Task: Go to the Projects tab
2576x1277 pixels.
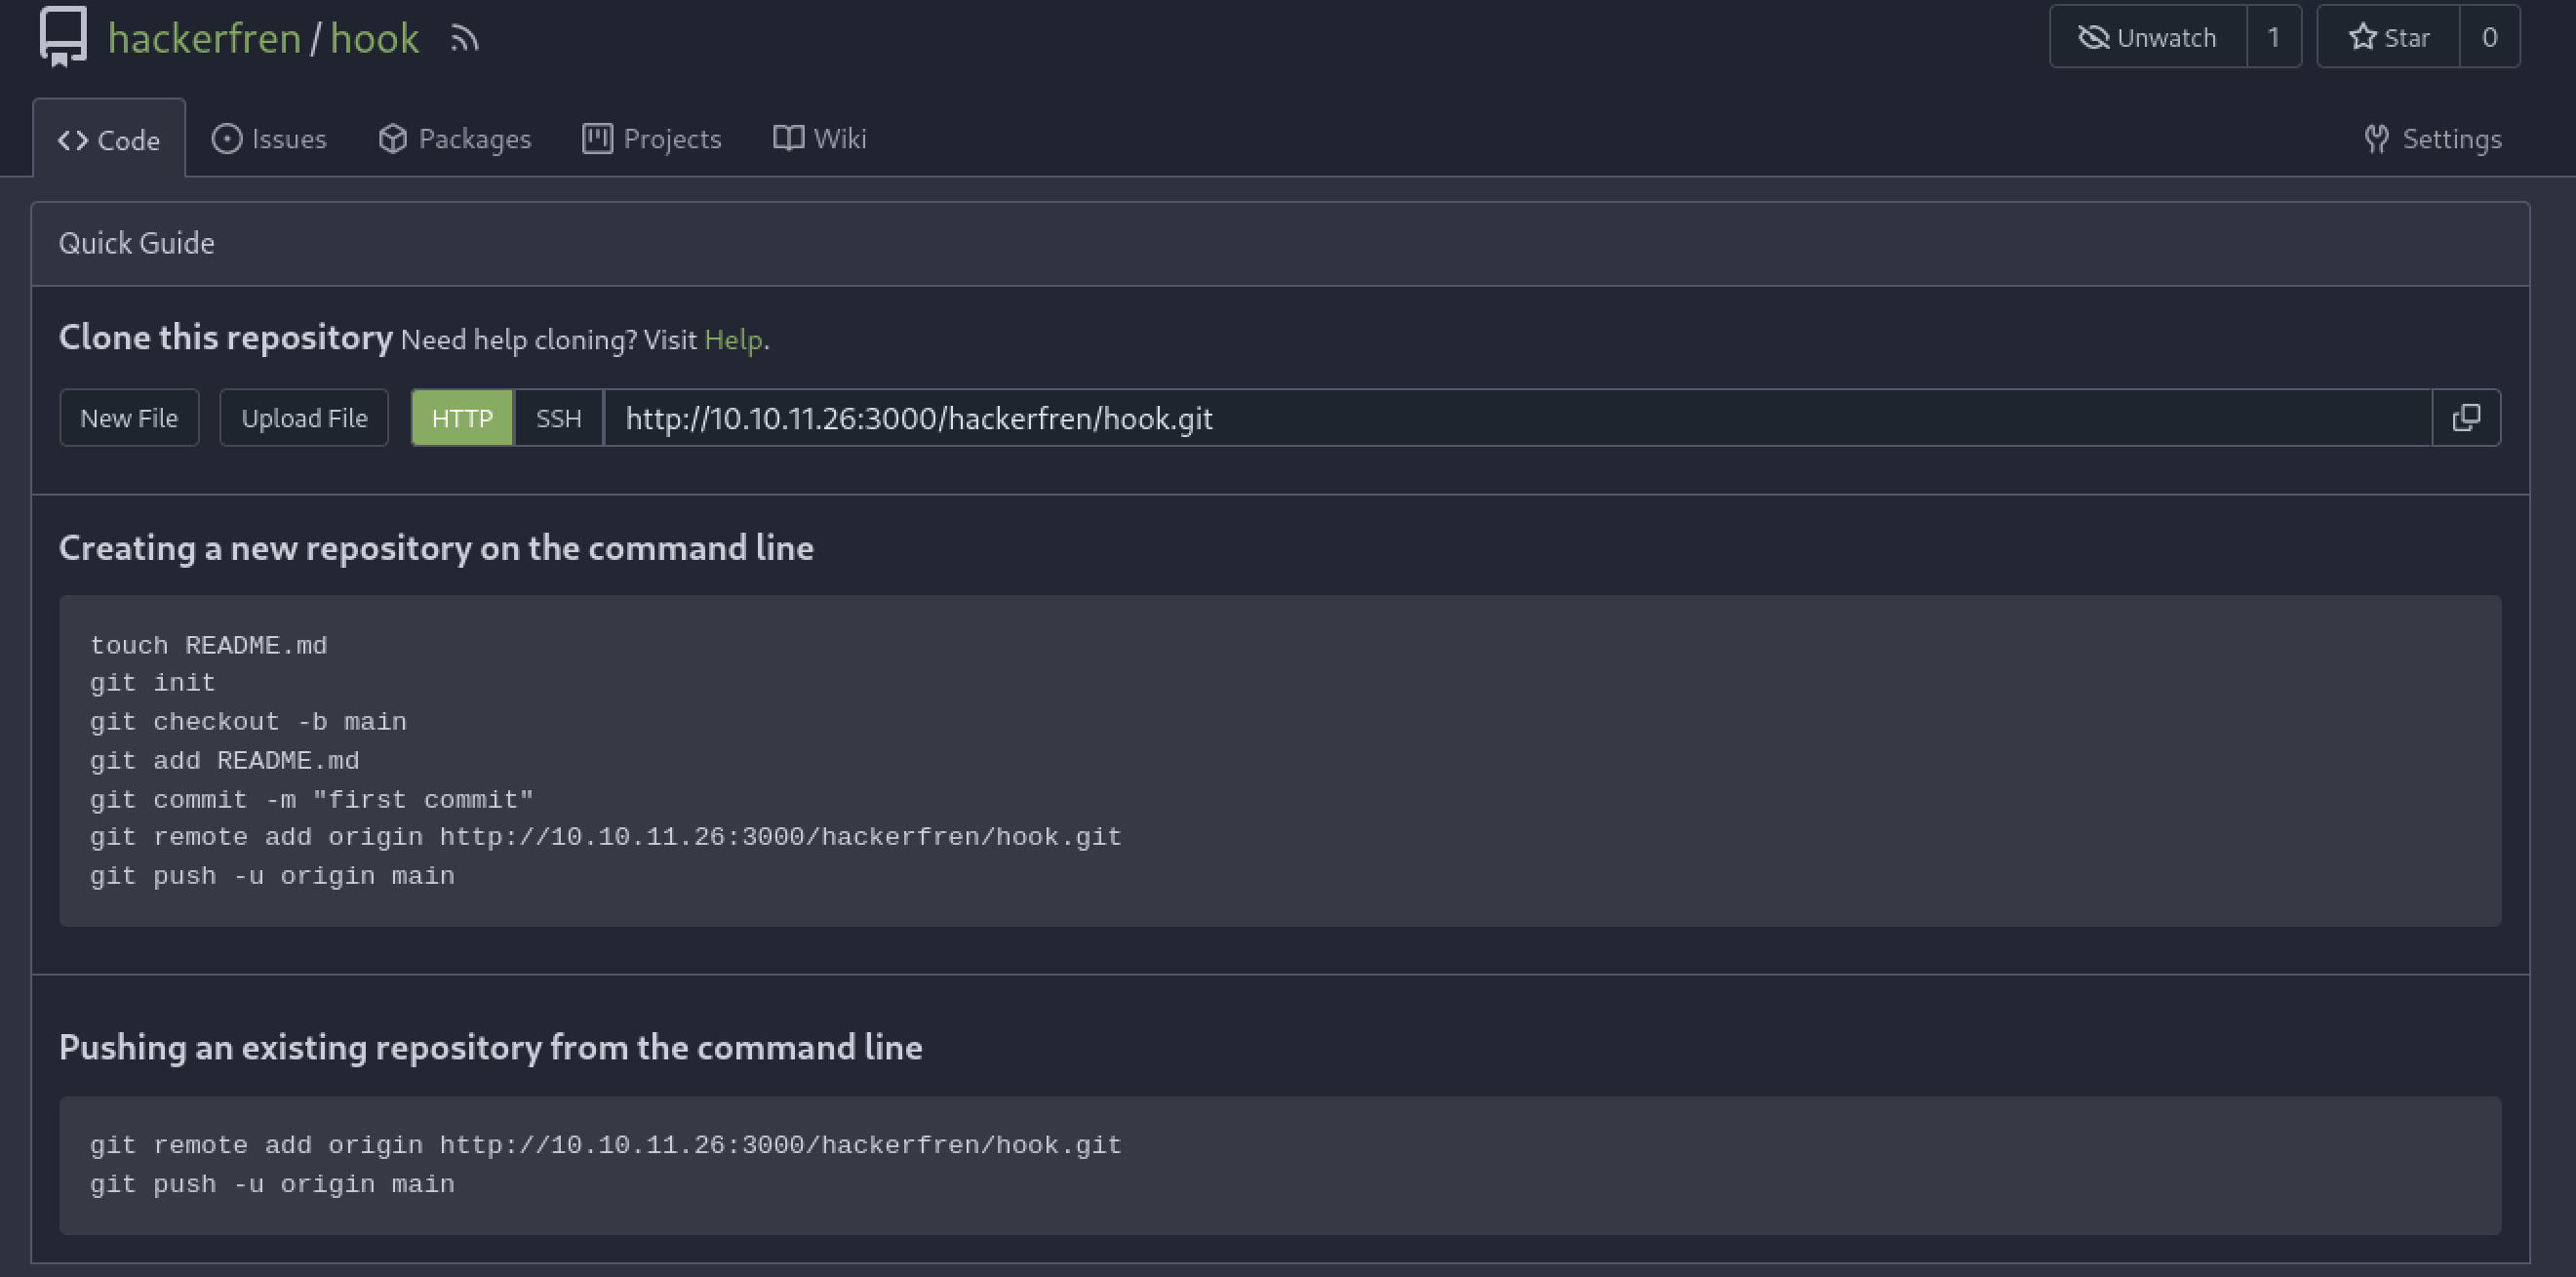Action: coord(652,139)
